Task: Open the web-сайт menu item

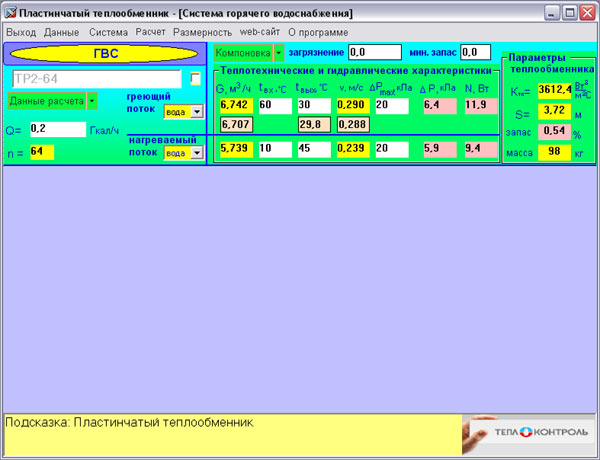Action: 259,32
